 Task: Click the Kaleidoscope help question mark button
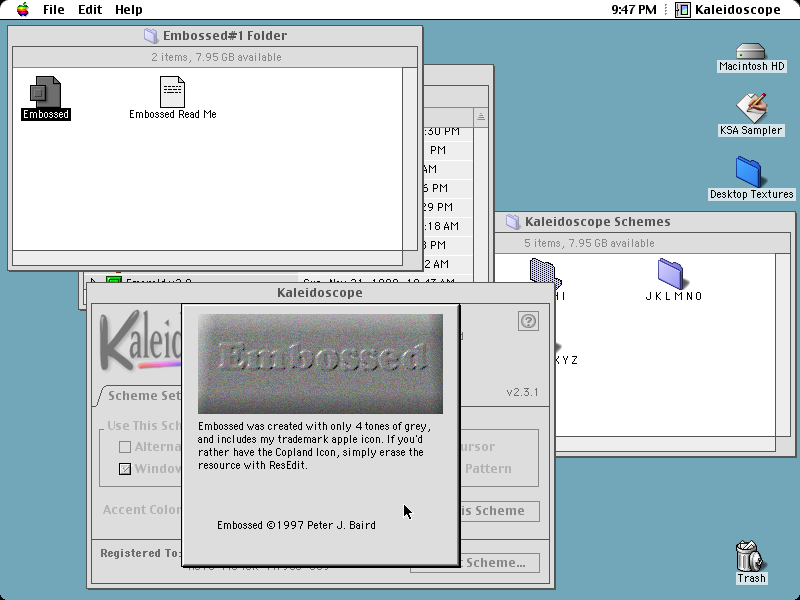[x=528, y=321]
